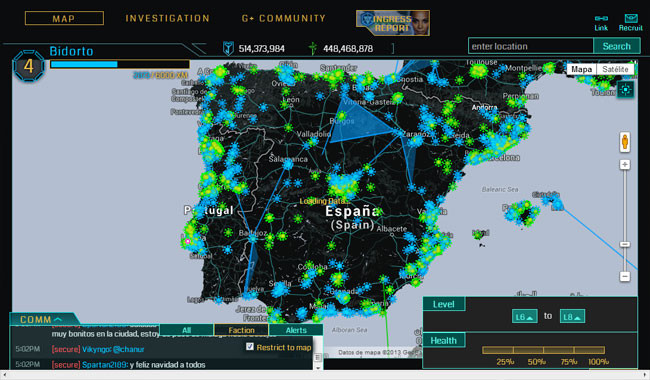Click the COMM scroll down arrow

pyautogui.click(x=318, y=367)
